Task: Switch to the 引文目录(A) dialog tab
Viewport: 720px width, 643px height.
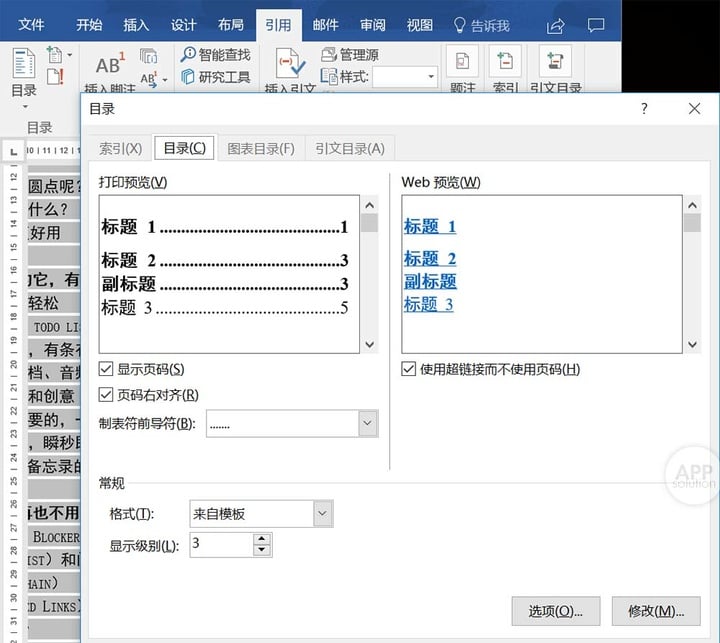Action: click(350, 148)
